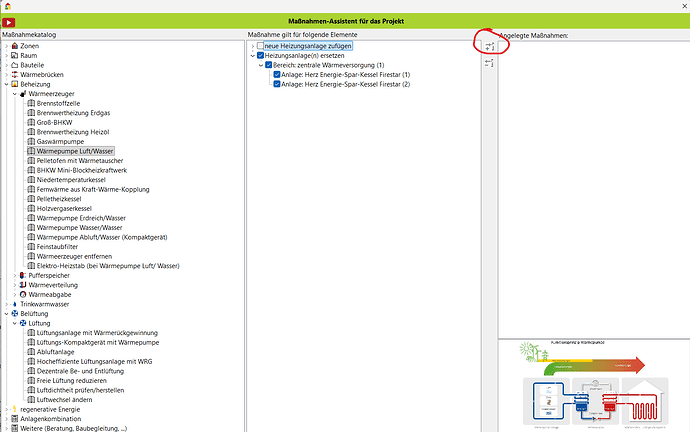
Task: Click the add measure icon (circled)
Action: click(x=489, y=46)
